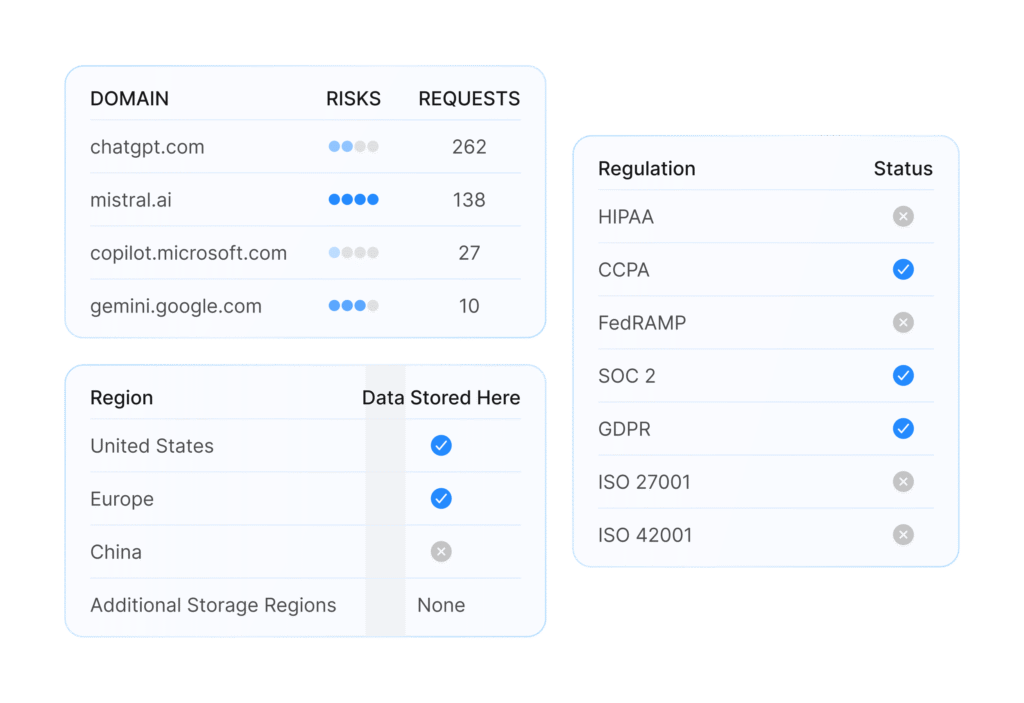Toggle the Europe data stored checkmark

[441, 499]
